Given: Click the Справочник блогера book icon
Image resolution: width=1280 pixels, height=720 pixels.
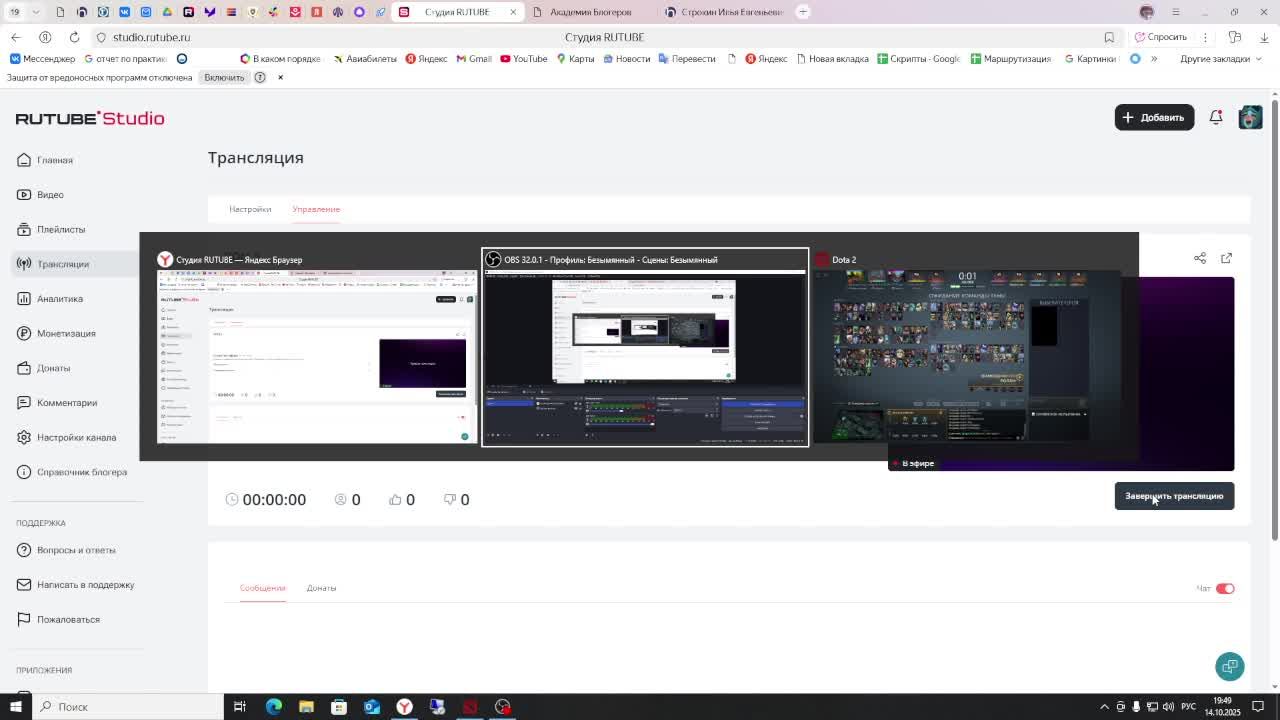Looking at the screenshot, I should (x=24, y=472).
